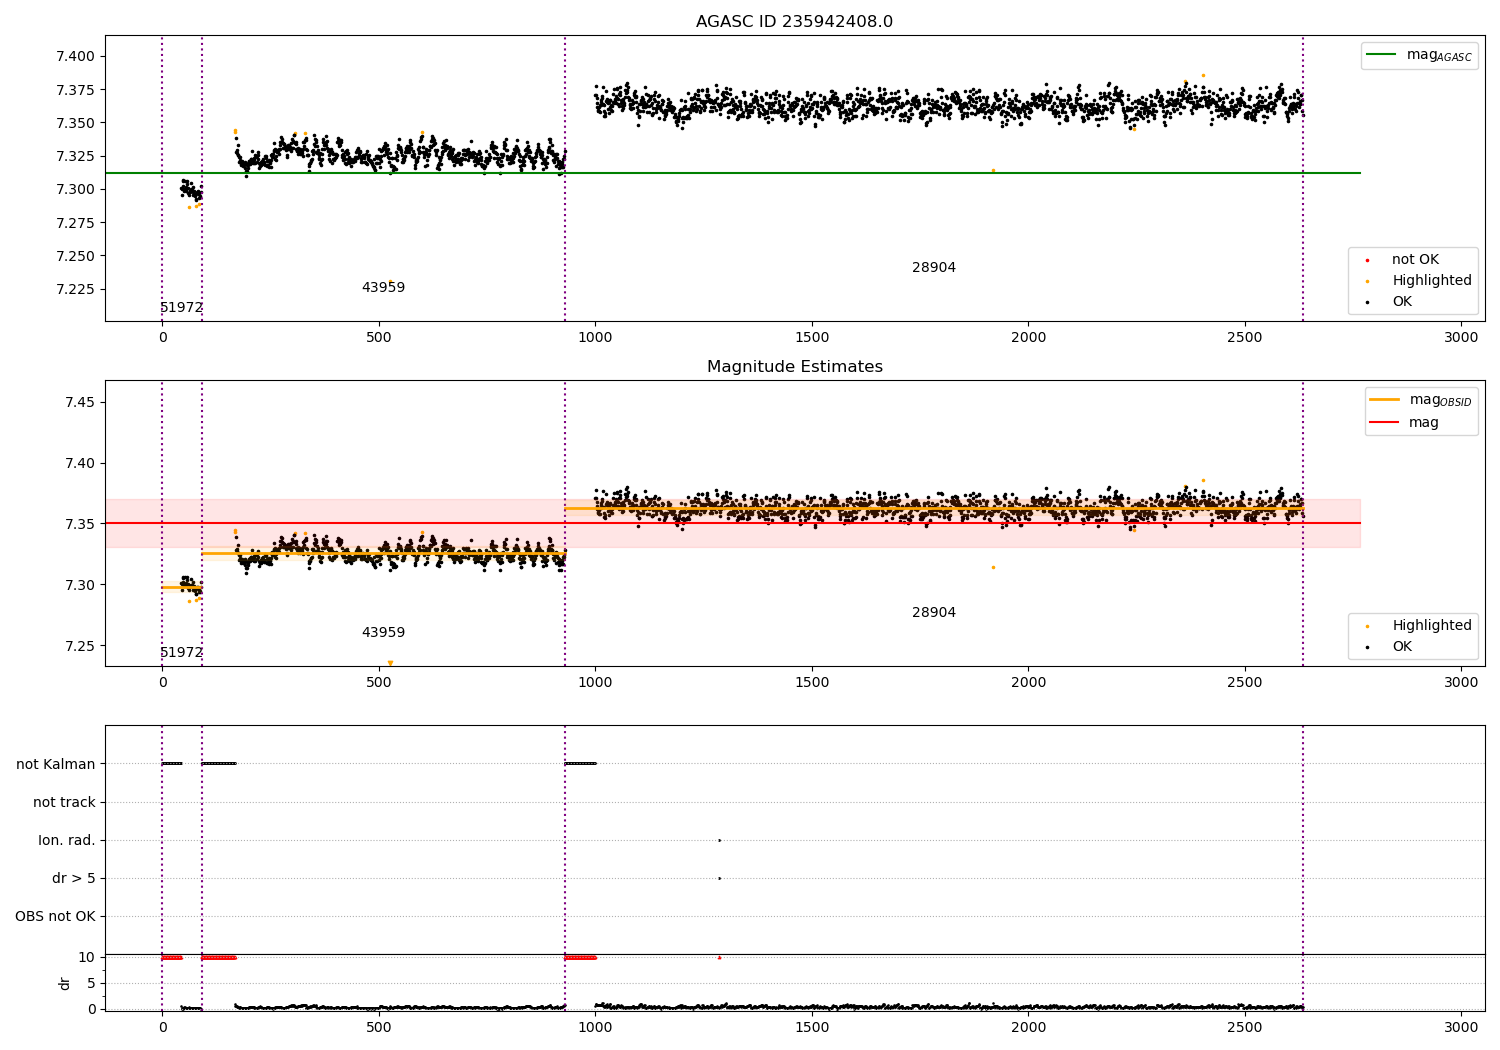Click the "dr > 5" row label
Viewport: 1500px width, 1050px height.
click(x=74, y=879)
